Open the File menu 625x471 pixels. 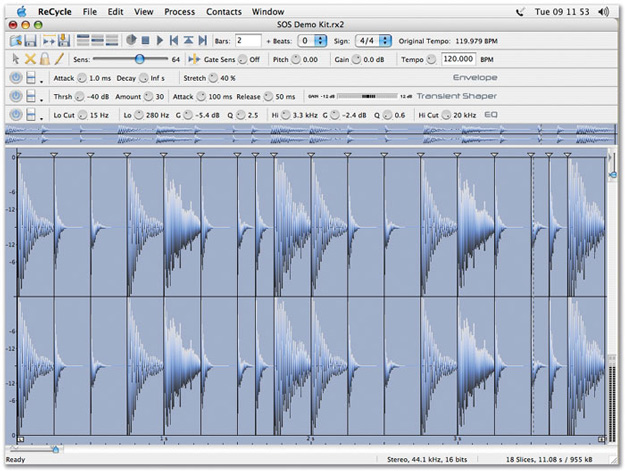(x=90, y=12)
